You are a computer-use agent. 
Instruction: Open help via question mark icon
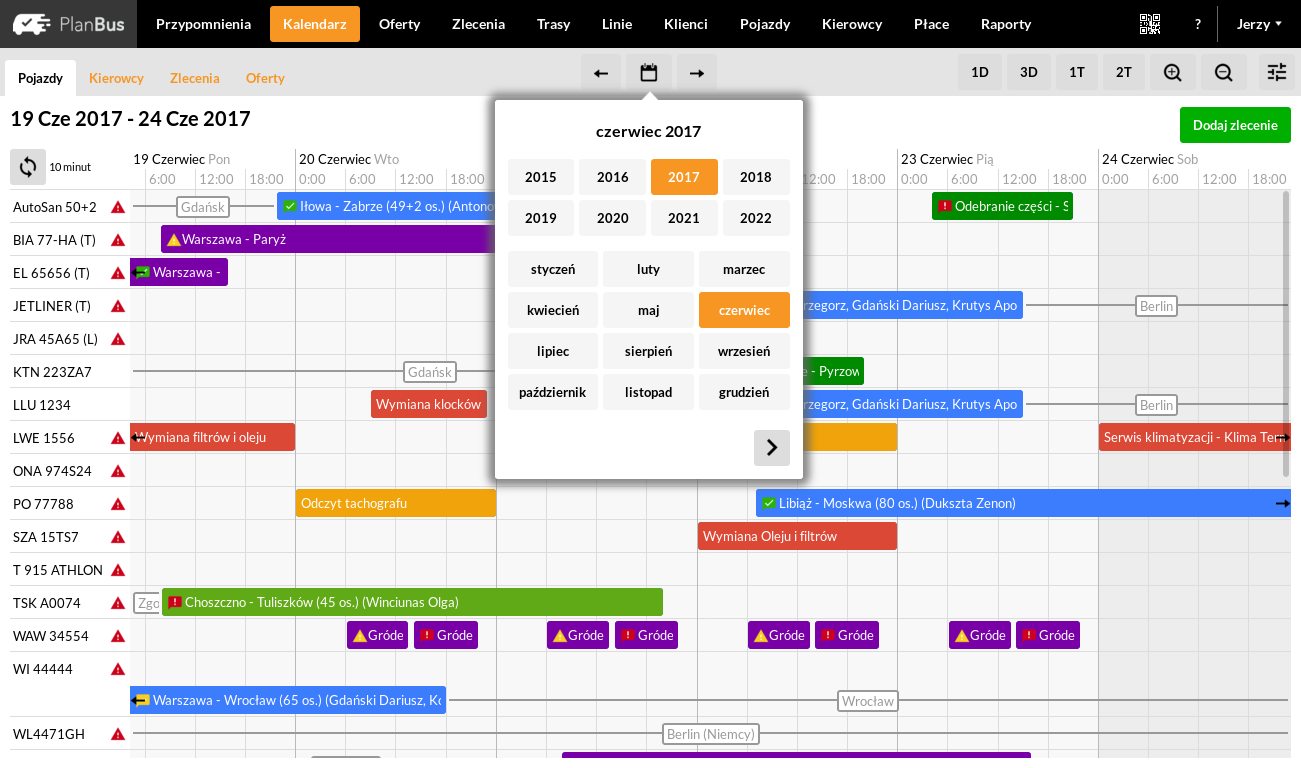click(x=1197, y=23)
